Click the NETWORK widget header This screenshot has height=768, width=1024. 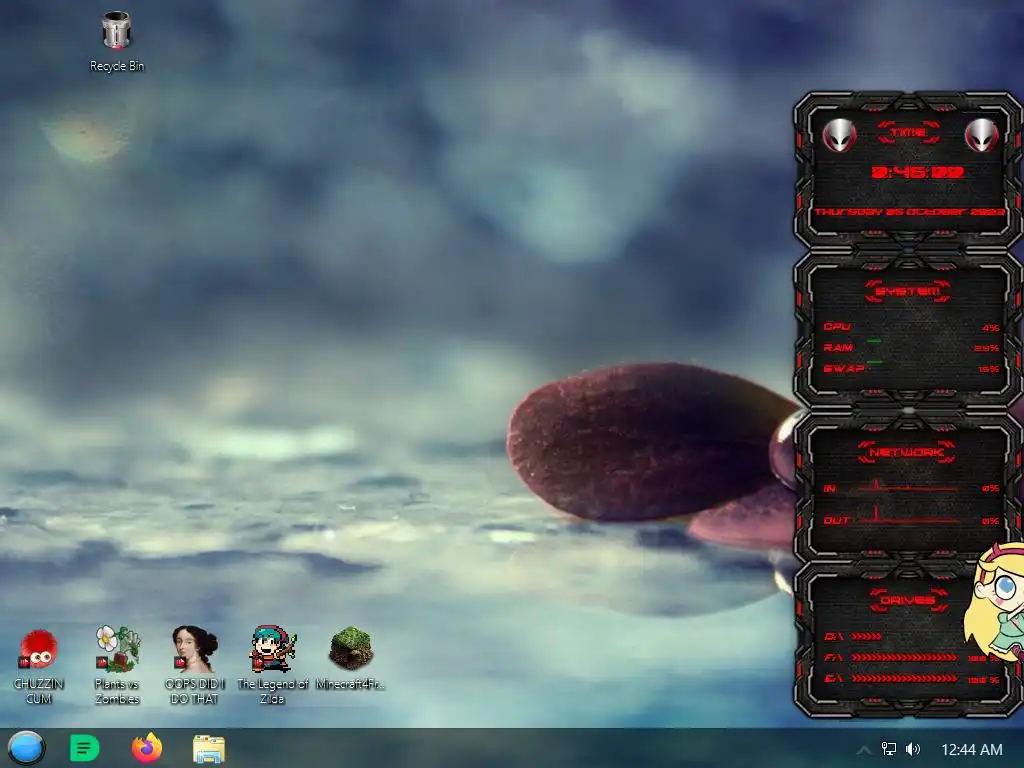point(906,452)
